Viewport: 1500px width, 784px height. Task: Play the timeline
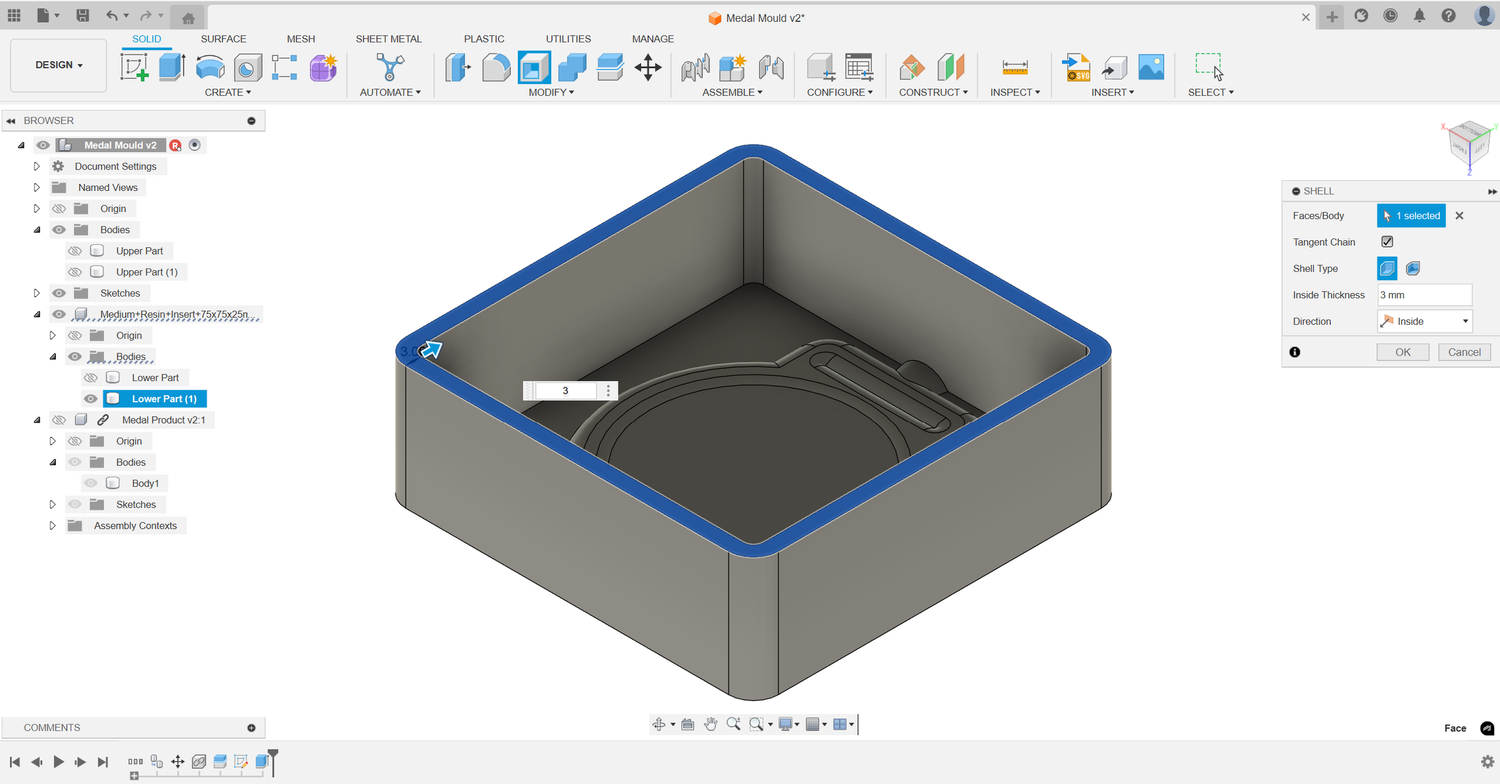tap(58, 762)
